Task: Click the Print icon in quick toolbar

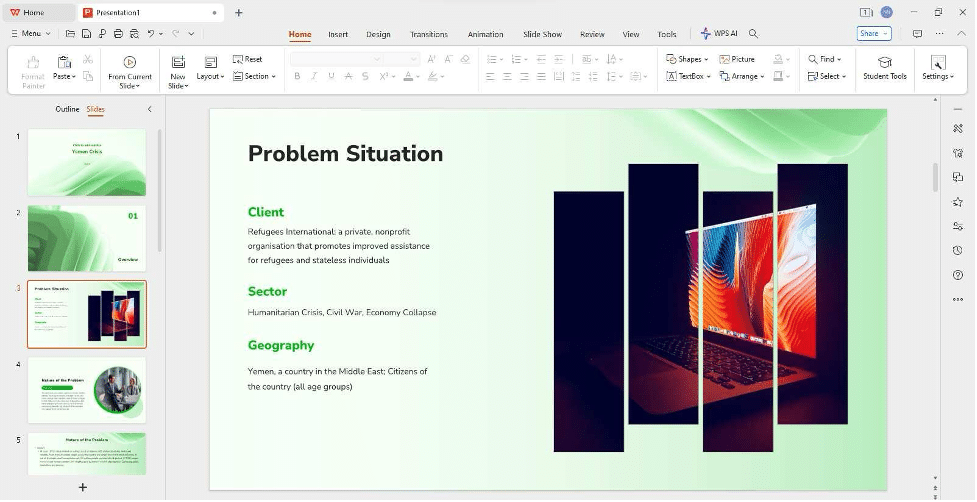Action: click(118, 34)
